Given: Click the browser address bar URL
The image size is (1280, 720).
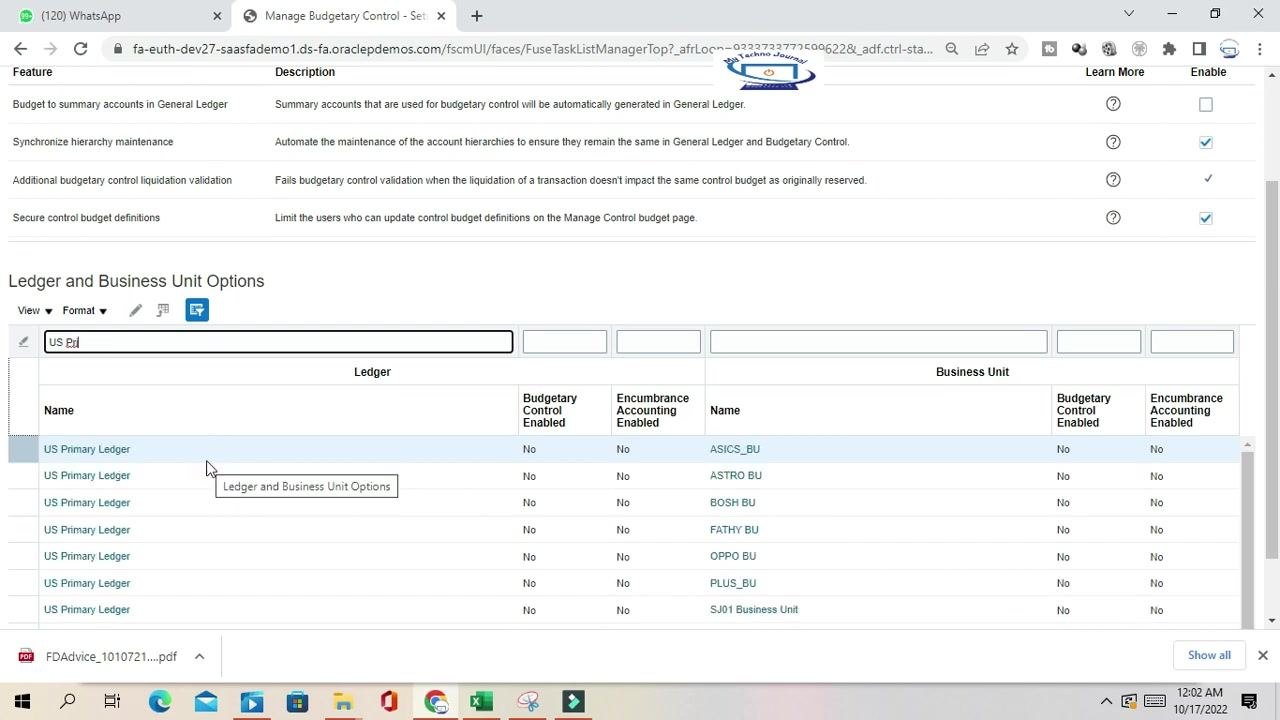Looking at the screenshot, I should tap(532, 48).
